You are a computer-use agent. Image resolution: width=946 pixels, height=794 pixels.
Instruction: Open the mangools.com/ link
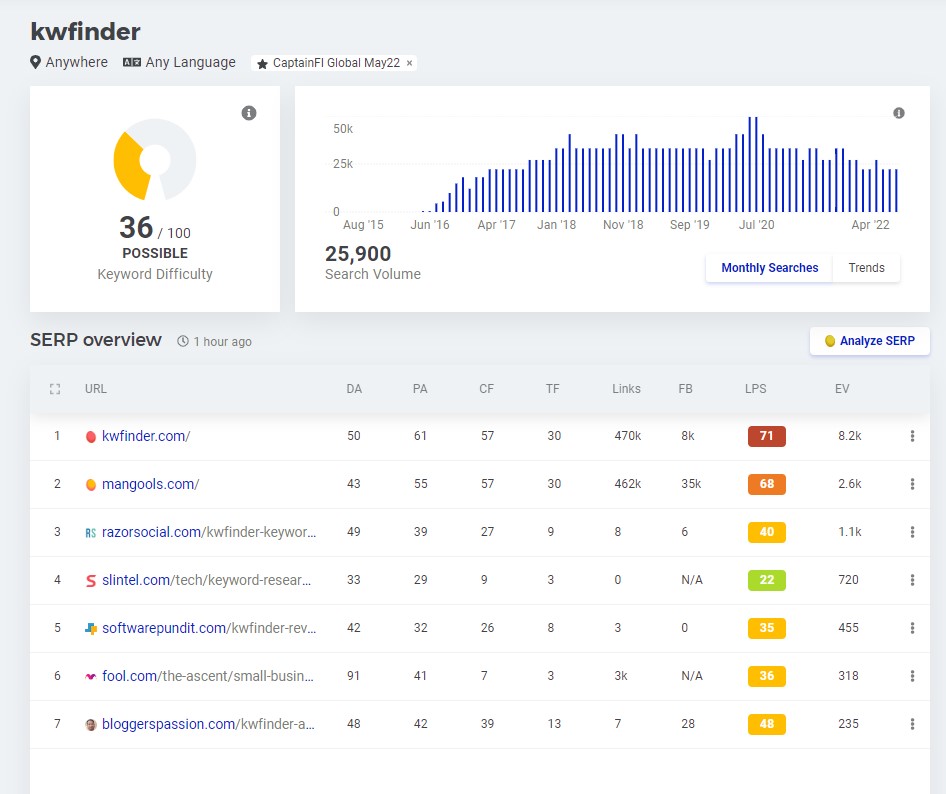pos(150,484)
